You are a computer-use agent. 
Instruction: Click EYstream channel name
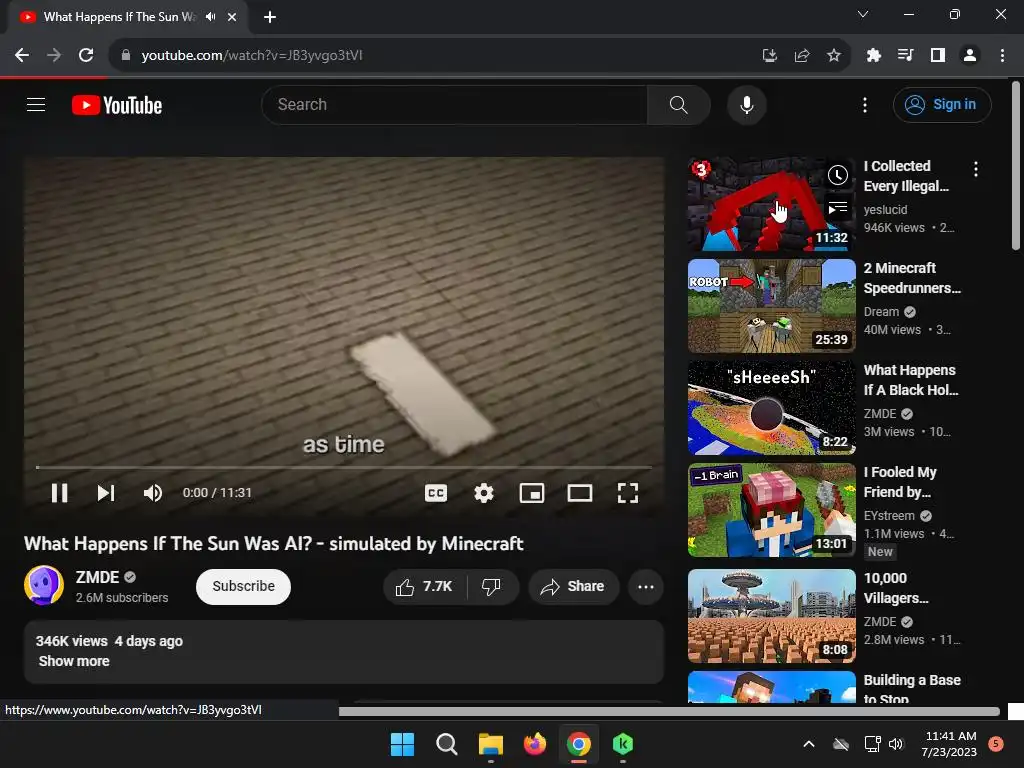(889, 515)
